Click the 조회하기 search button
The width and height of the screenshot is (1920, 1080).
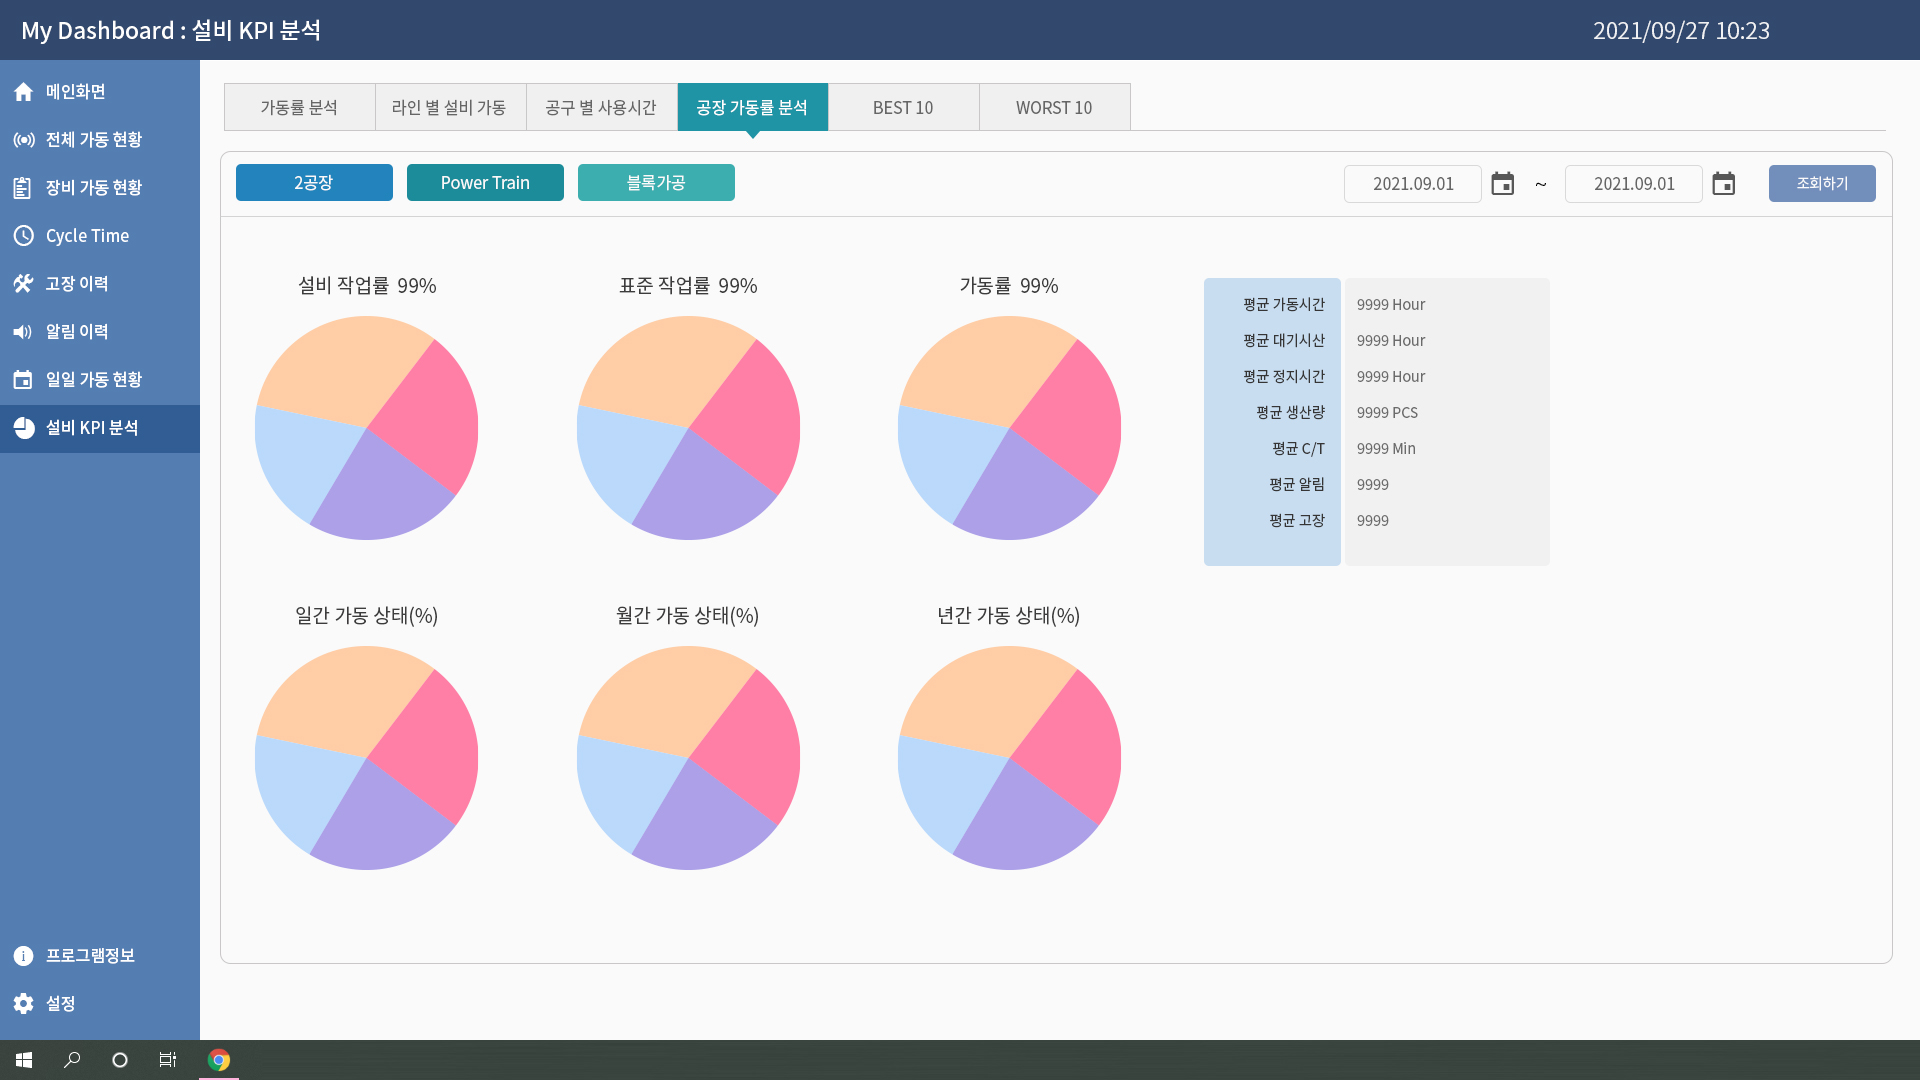(1822, 184)
